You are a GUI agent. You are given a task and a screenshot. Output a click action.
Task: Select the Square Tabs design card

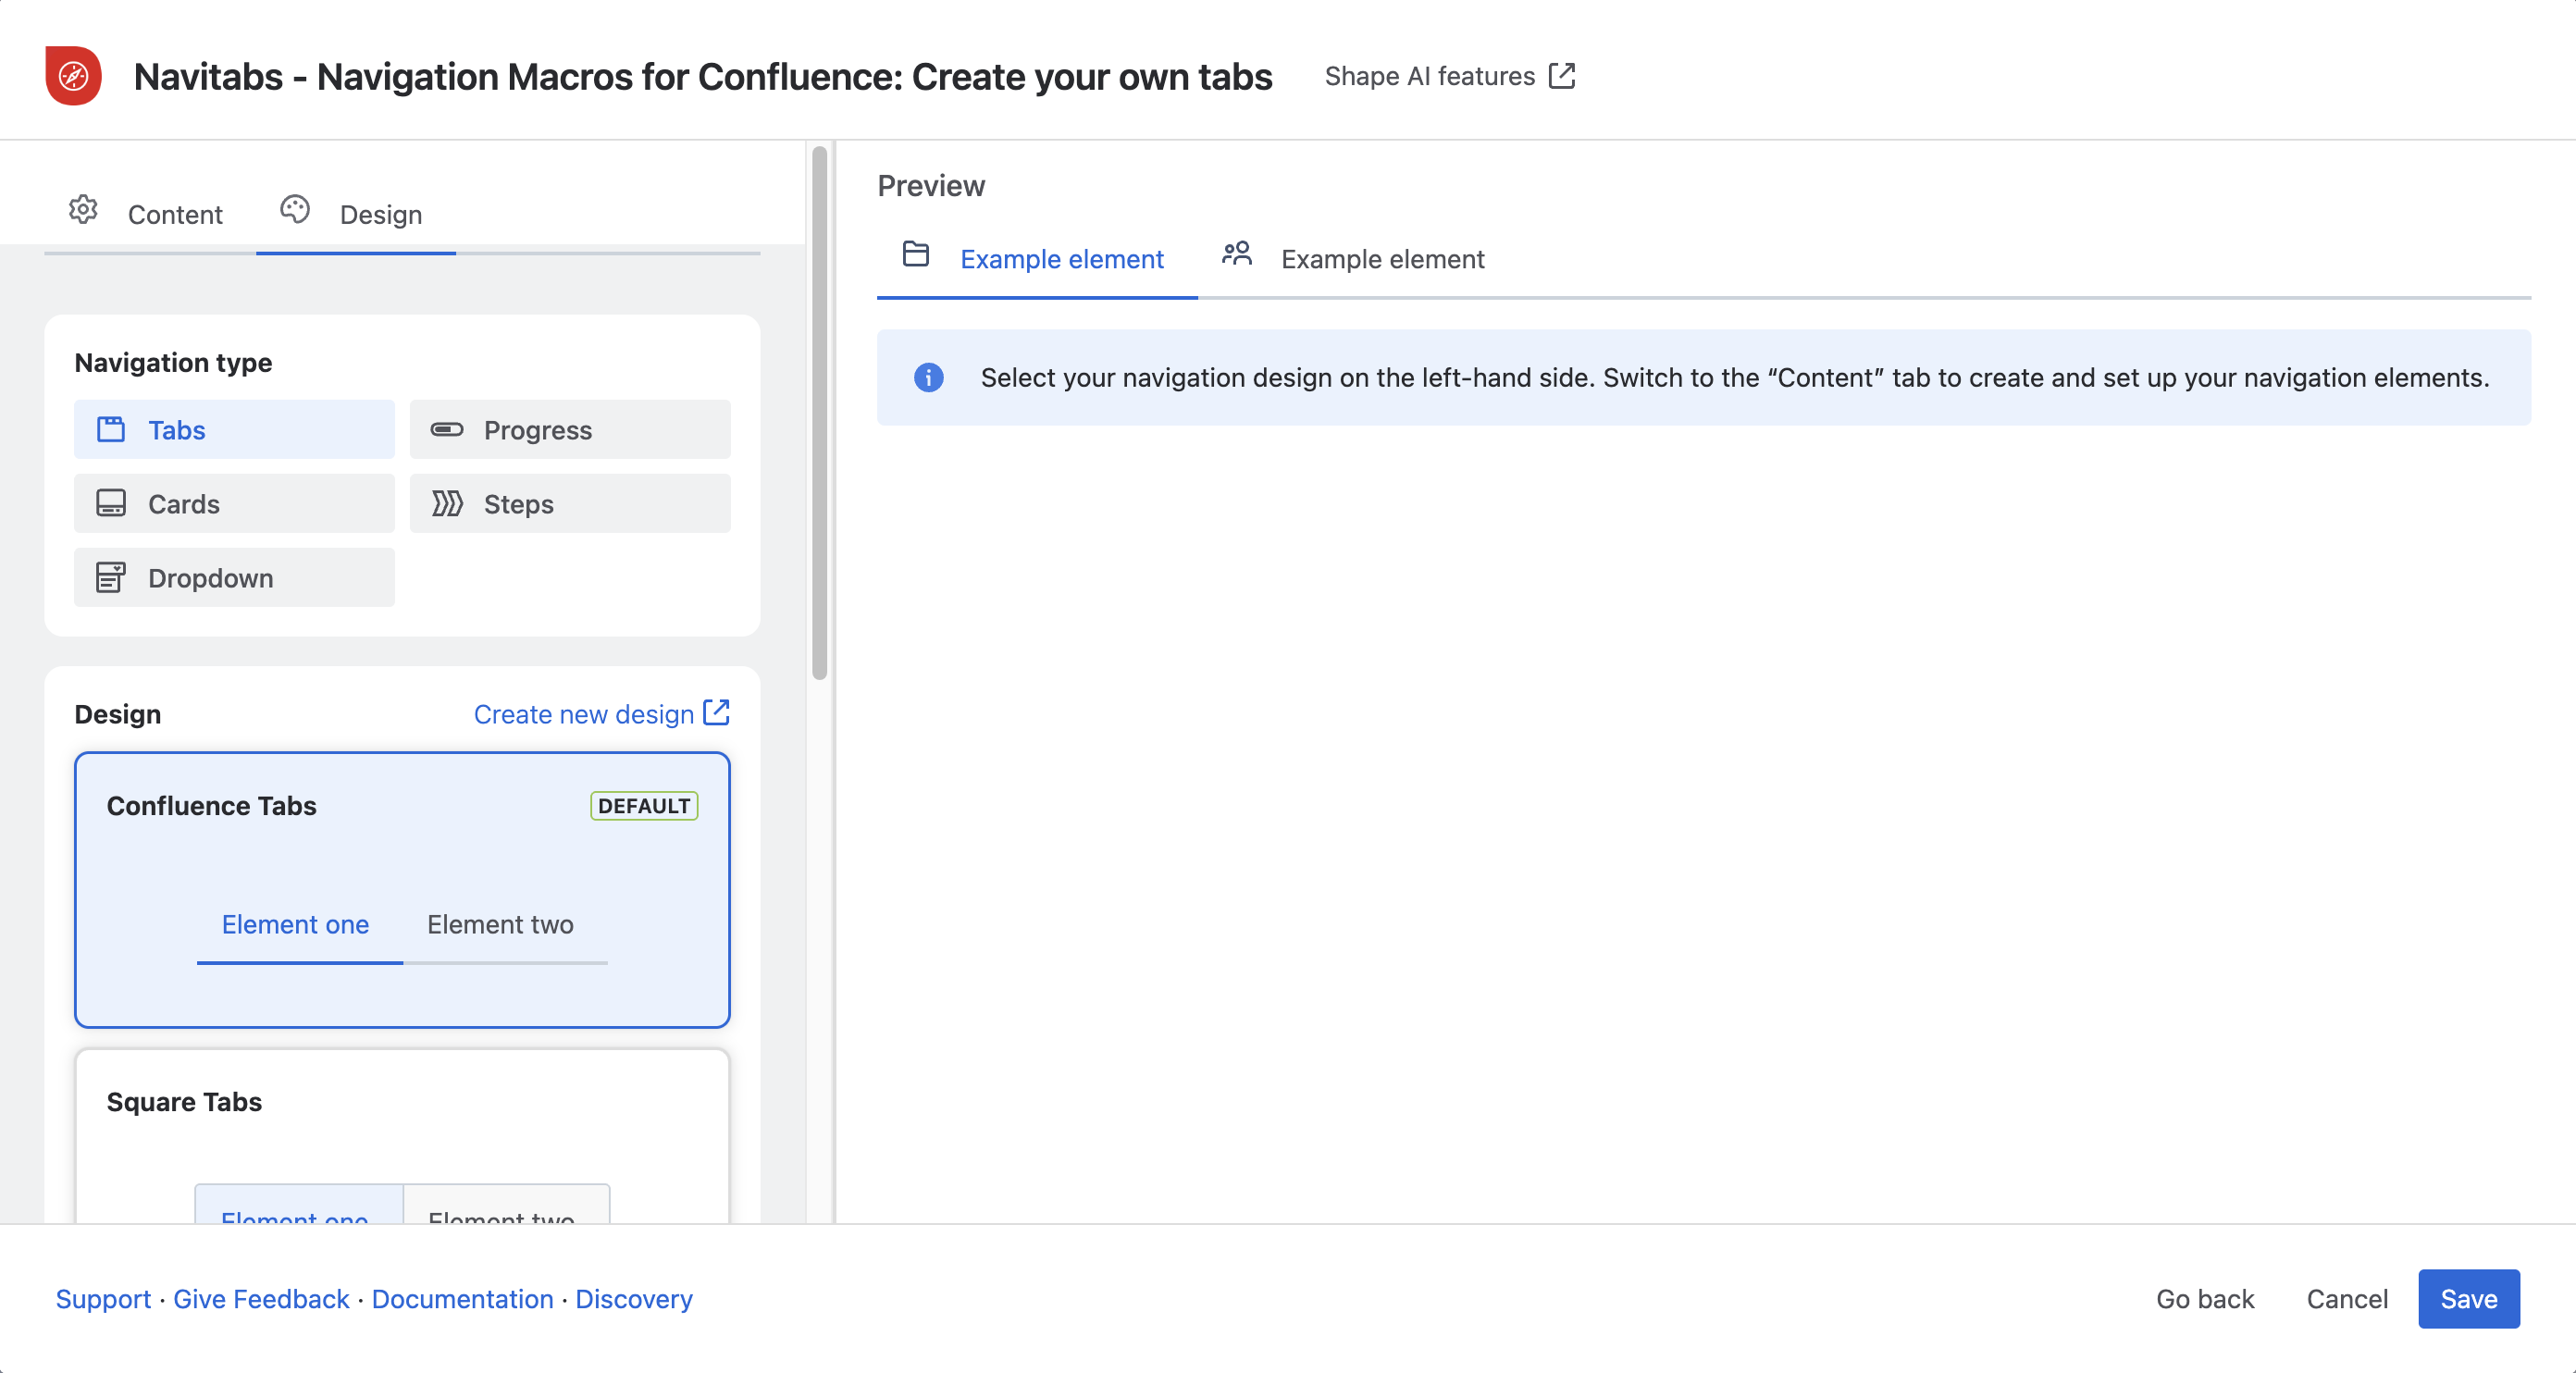(x=402, y=1136)
